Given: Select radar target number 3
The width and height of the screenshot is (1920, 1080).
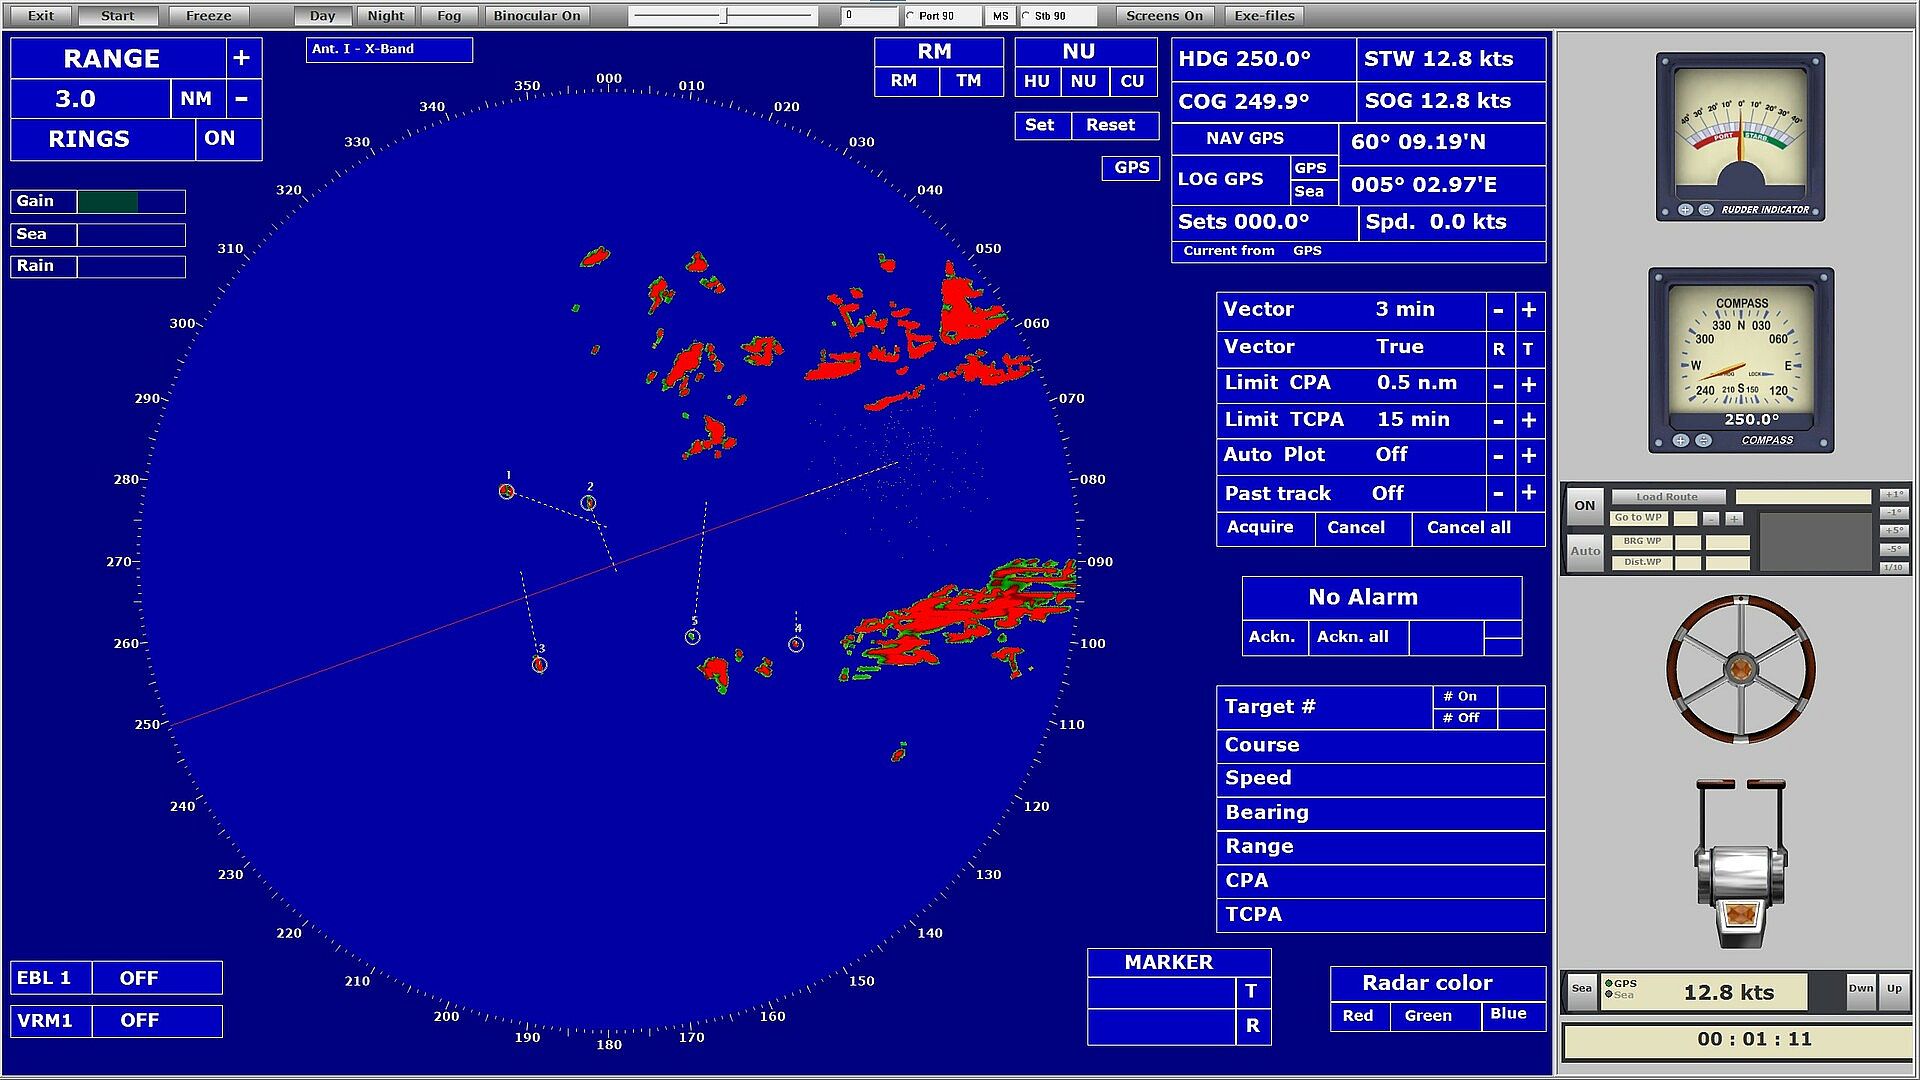Looking at the screenshot, I should (x=539, y=664).
